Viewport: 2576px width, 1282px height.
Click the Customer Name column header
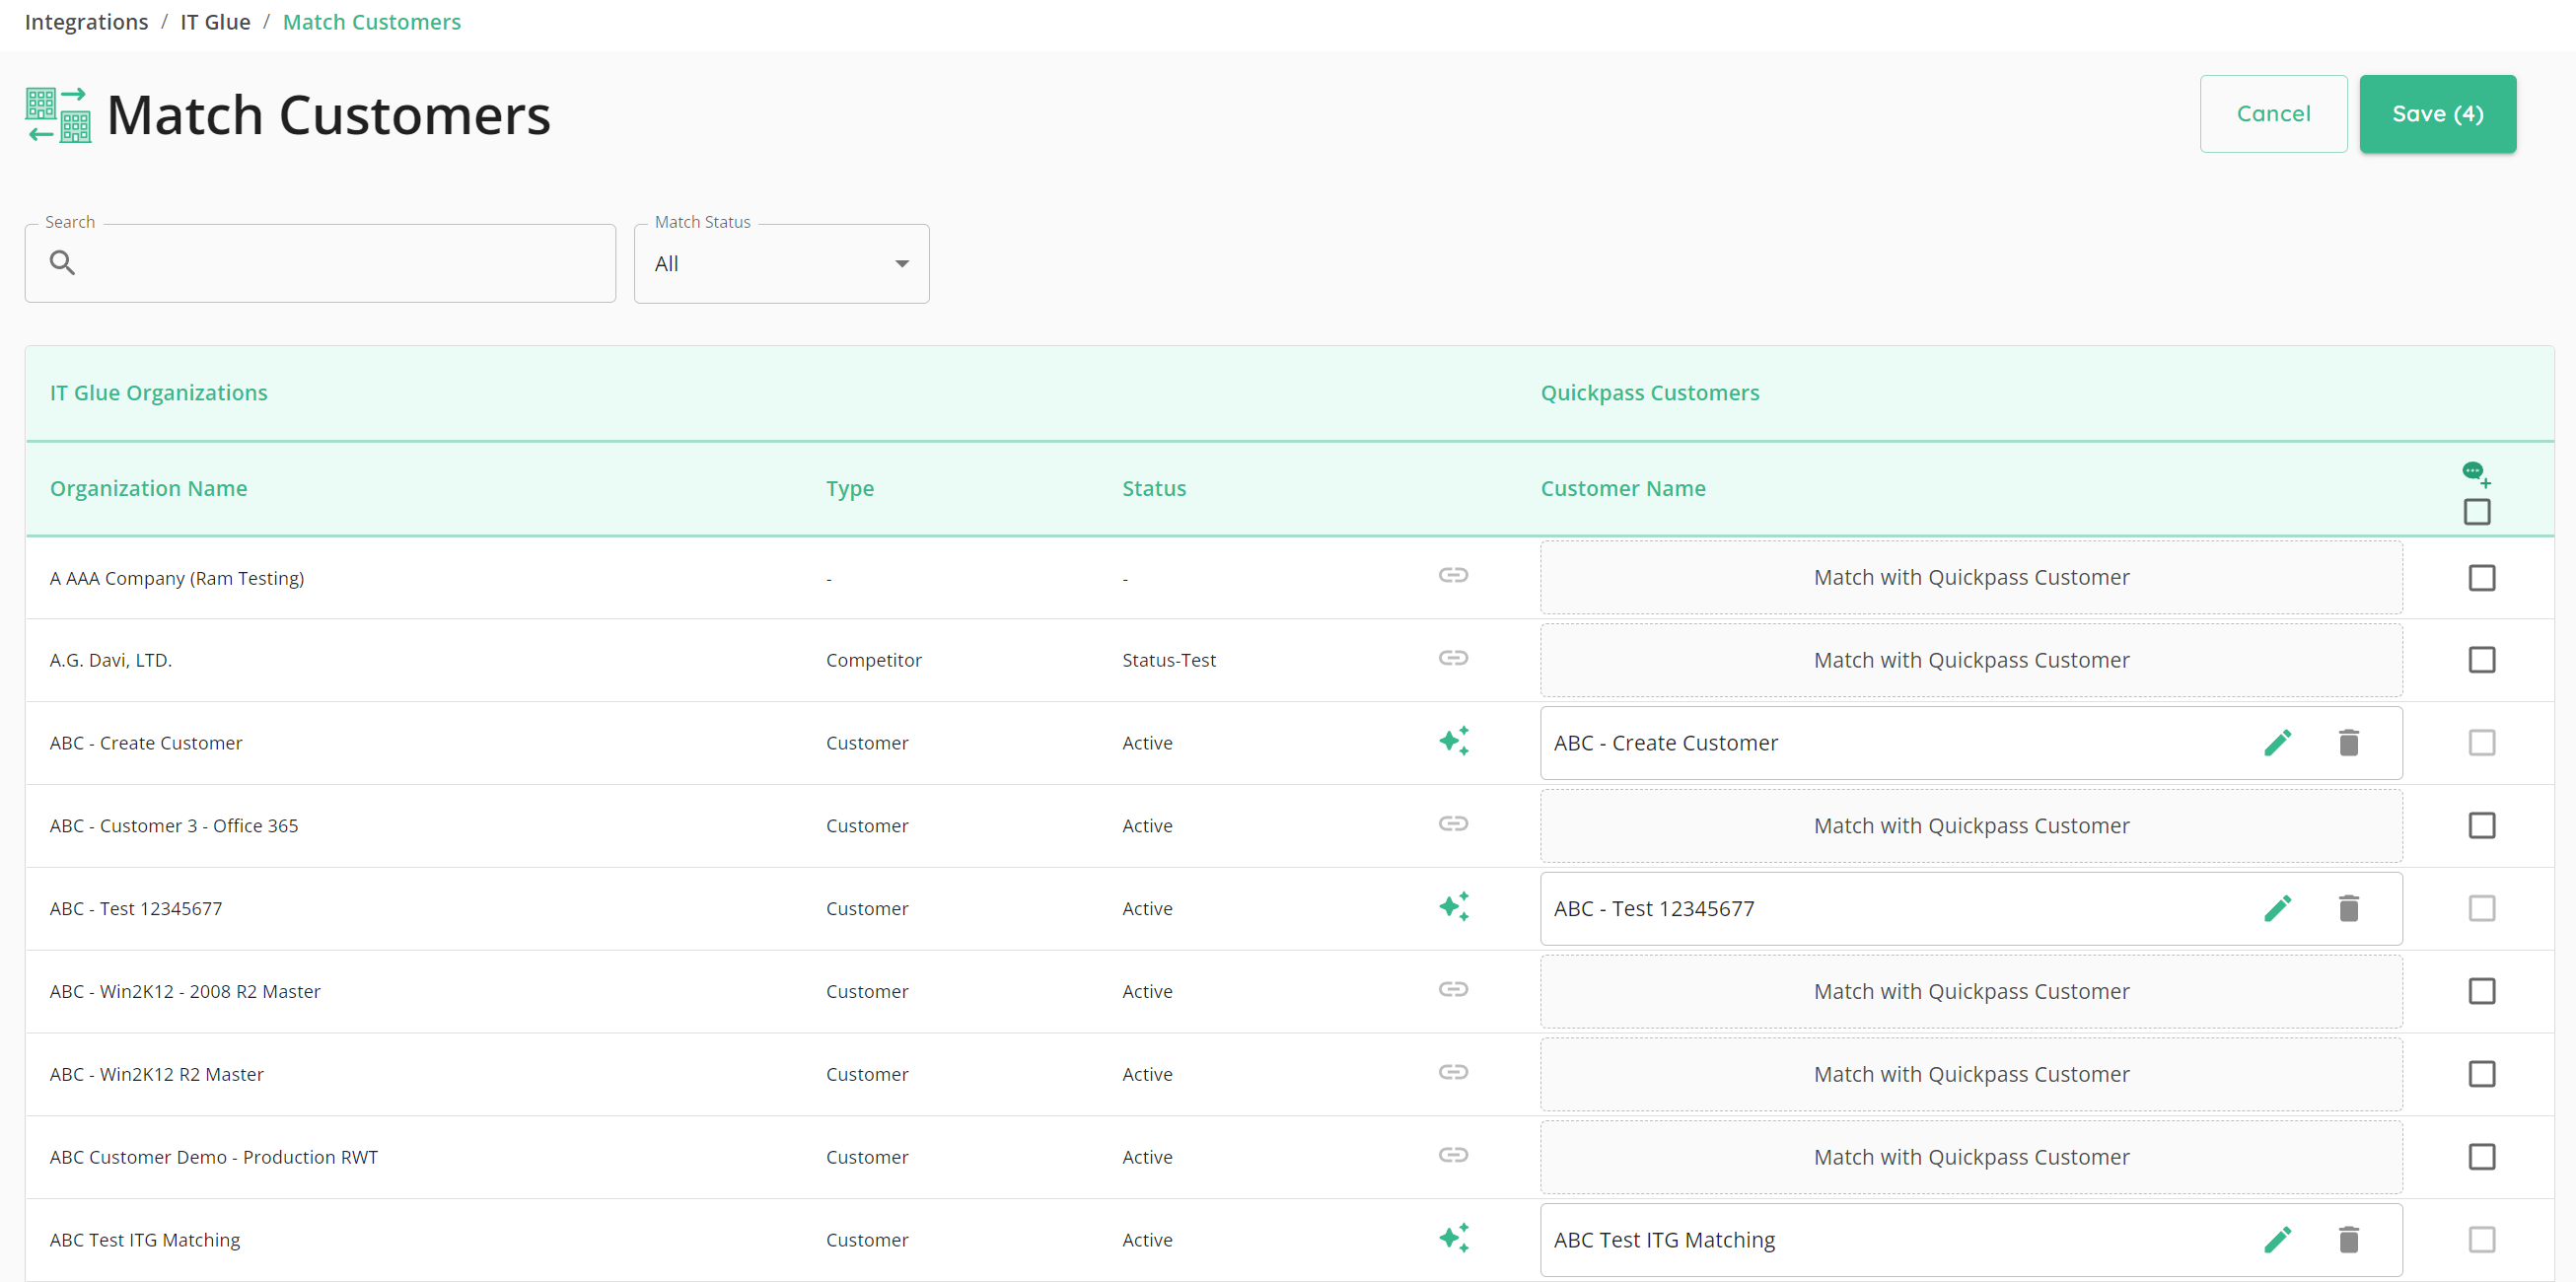1622,488
